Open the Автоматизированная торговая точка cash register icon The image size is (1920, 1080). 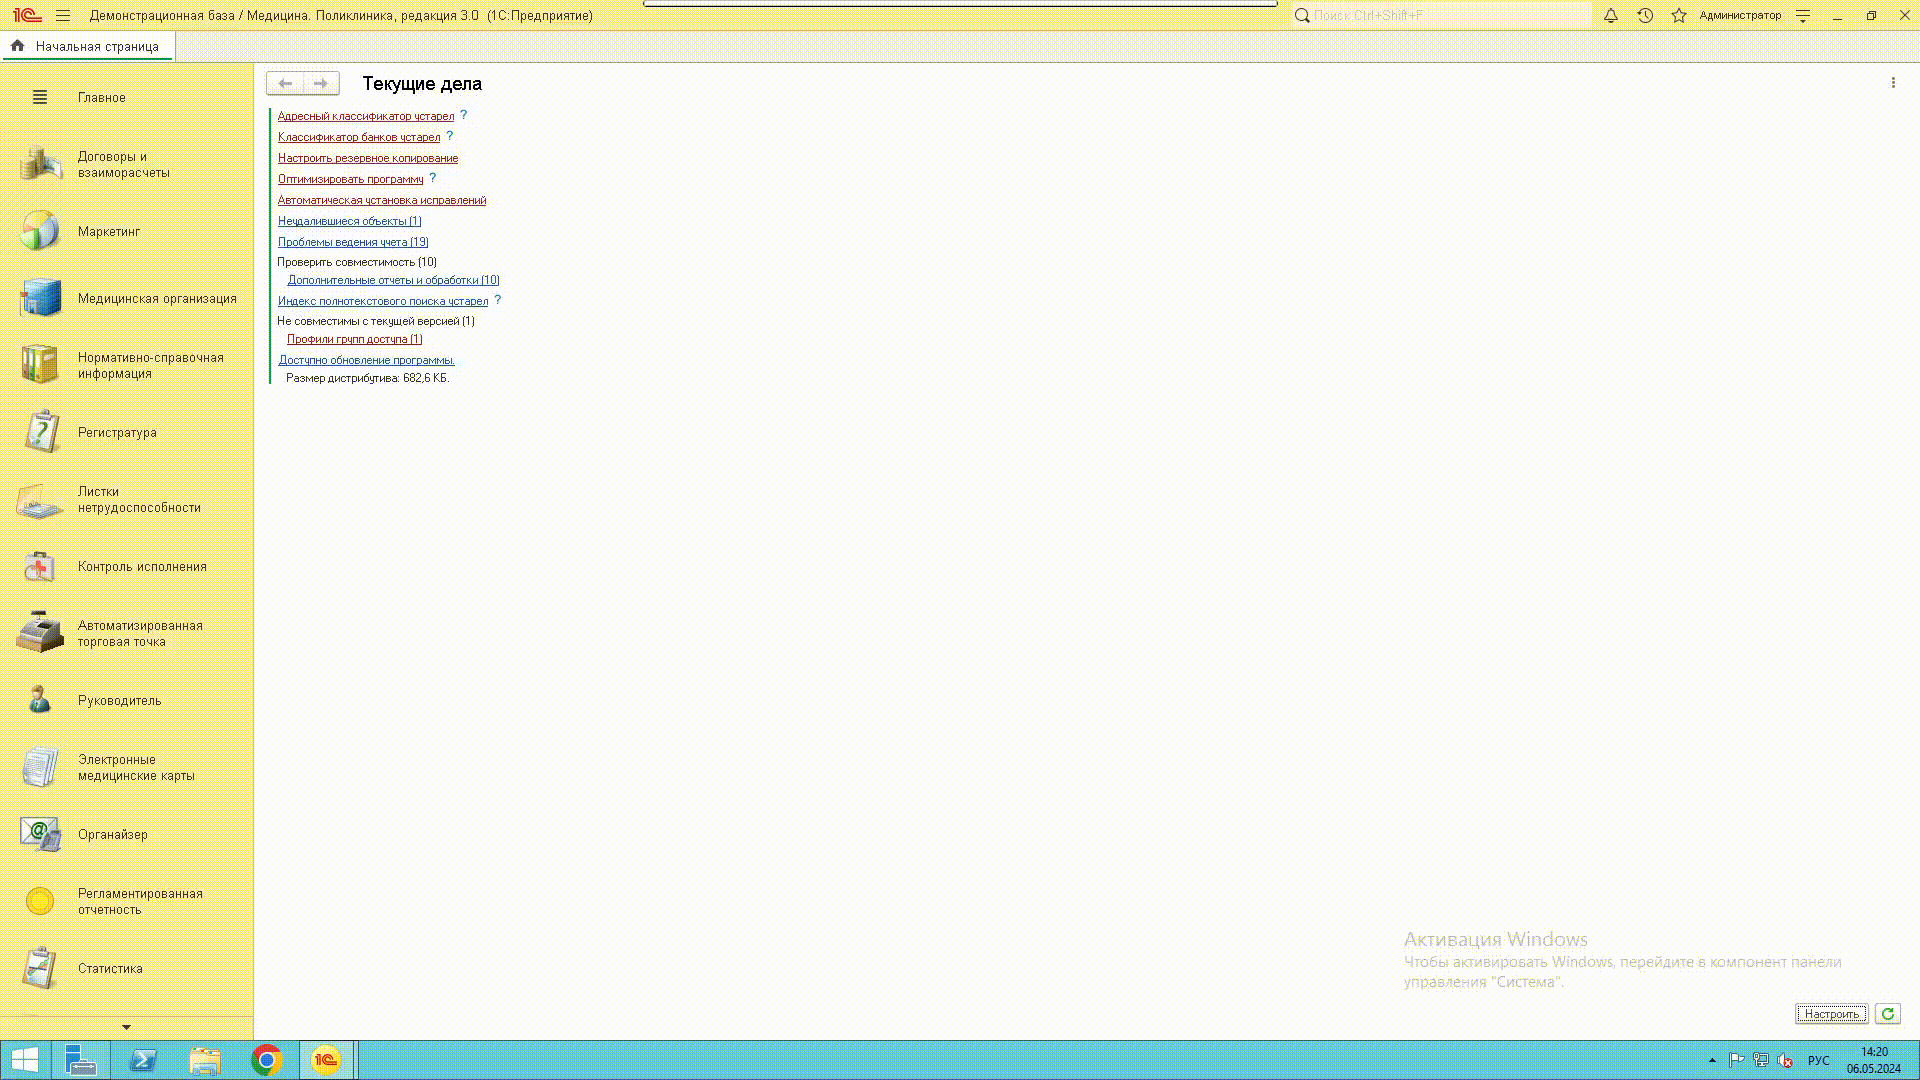click(x=40, y=633)
